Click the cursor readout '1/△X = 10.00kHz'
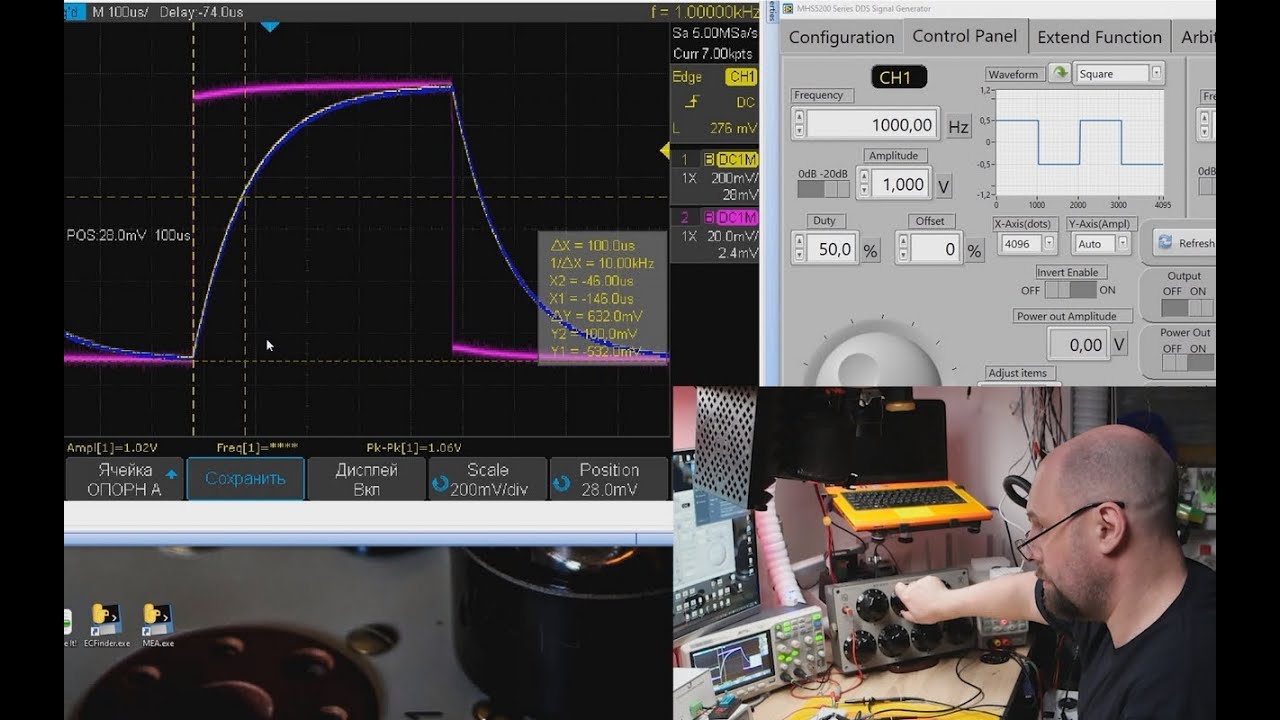The width and height of the screenshot is (1280, 720). (x=602, y=263)
